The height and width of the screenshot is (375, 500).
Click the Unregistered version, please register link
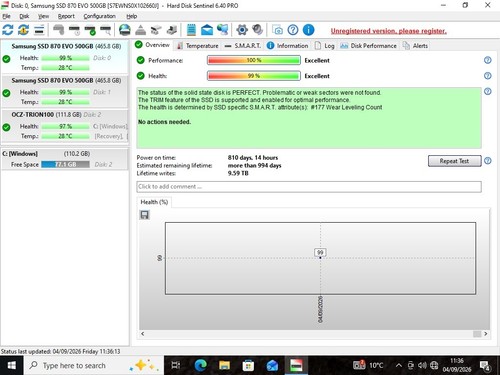[388, 31]
